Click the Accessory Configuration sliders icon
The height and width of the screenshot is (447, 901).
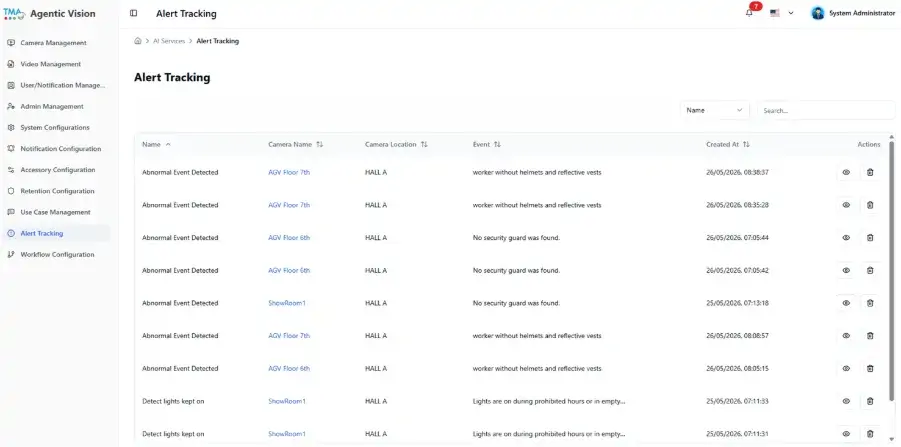10,170
